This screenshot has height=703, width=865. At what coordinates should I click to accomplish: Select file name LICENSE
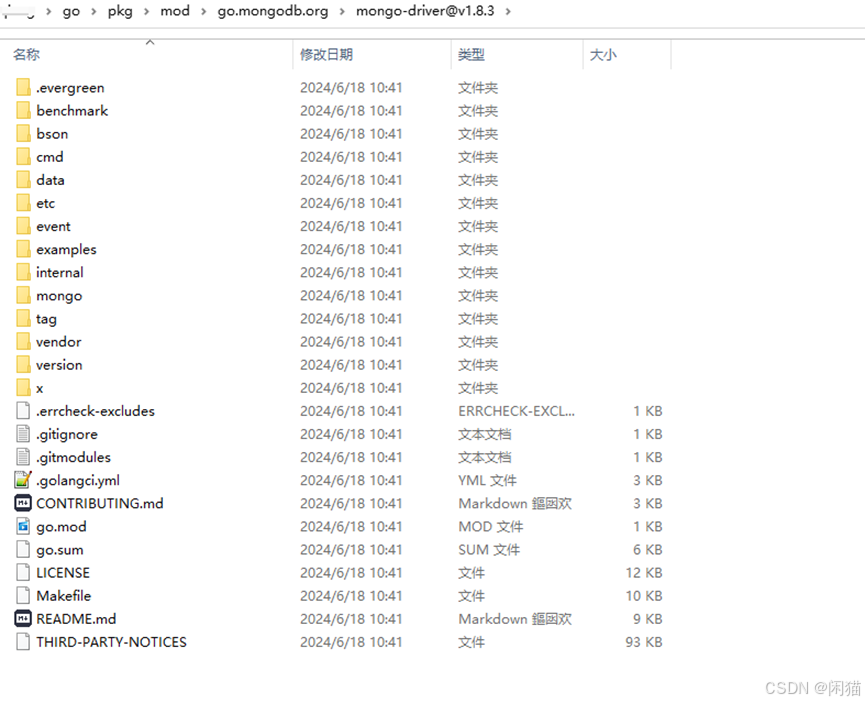(x=63, y=573)
